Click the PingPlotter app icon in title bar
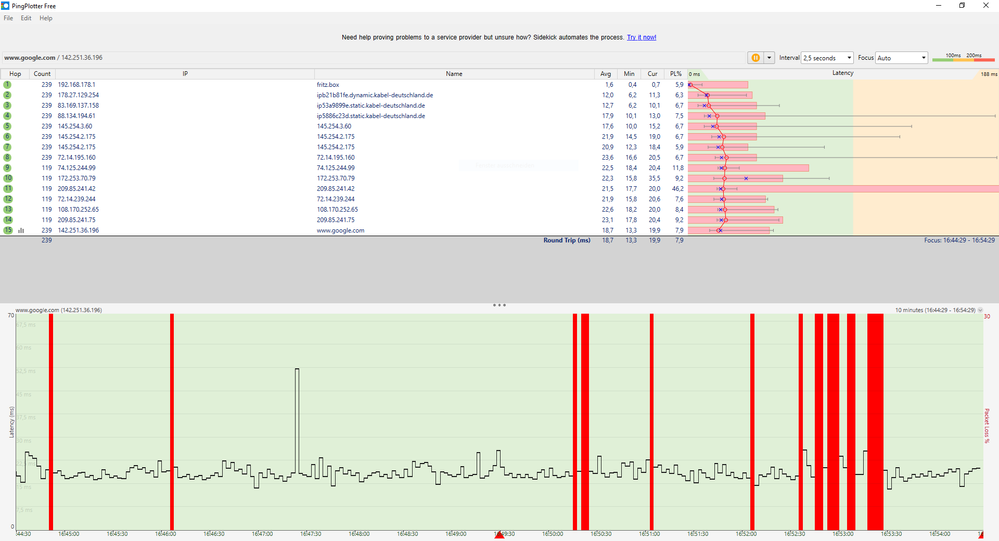 (x=5, y=6)
